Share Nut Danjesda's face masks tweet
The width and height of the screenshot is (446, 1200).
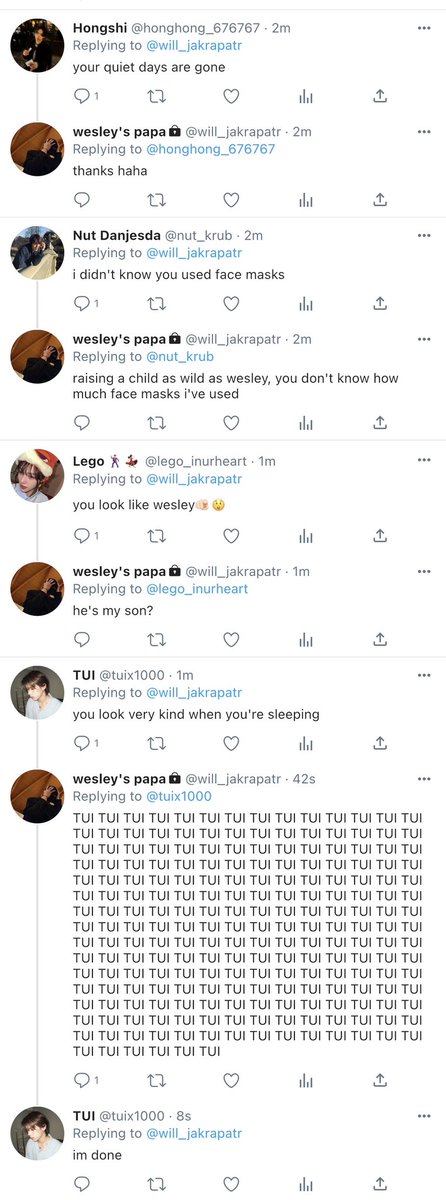[x=380, y=304]
